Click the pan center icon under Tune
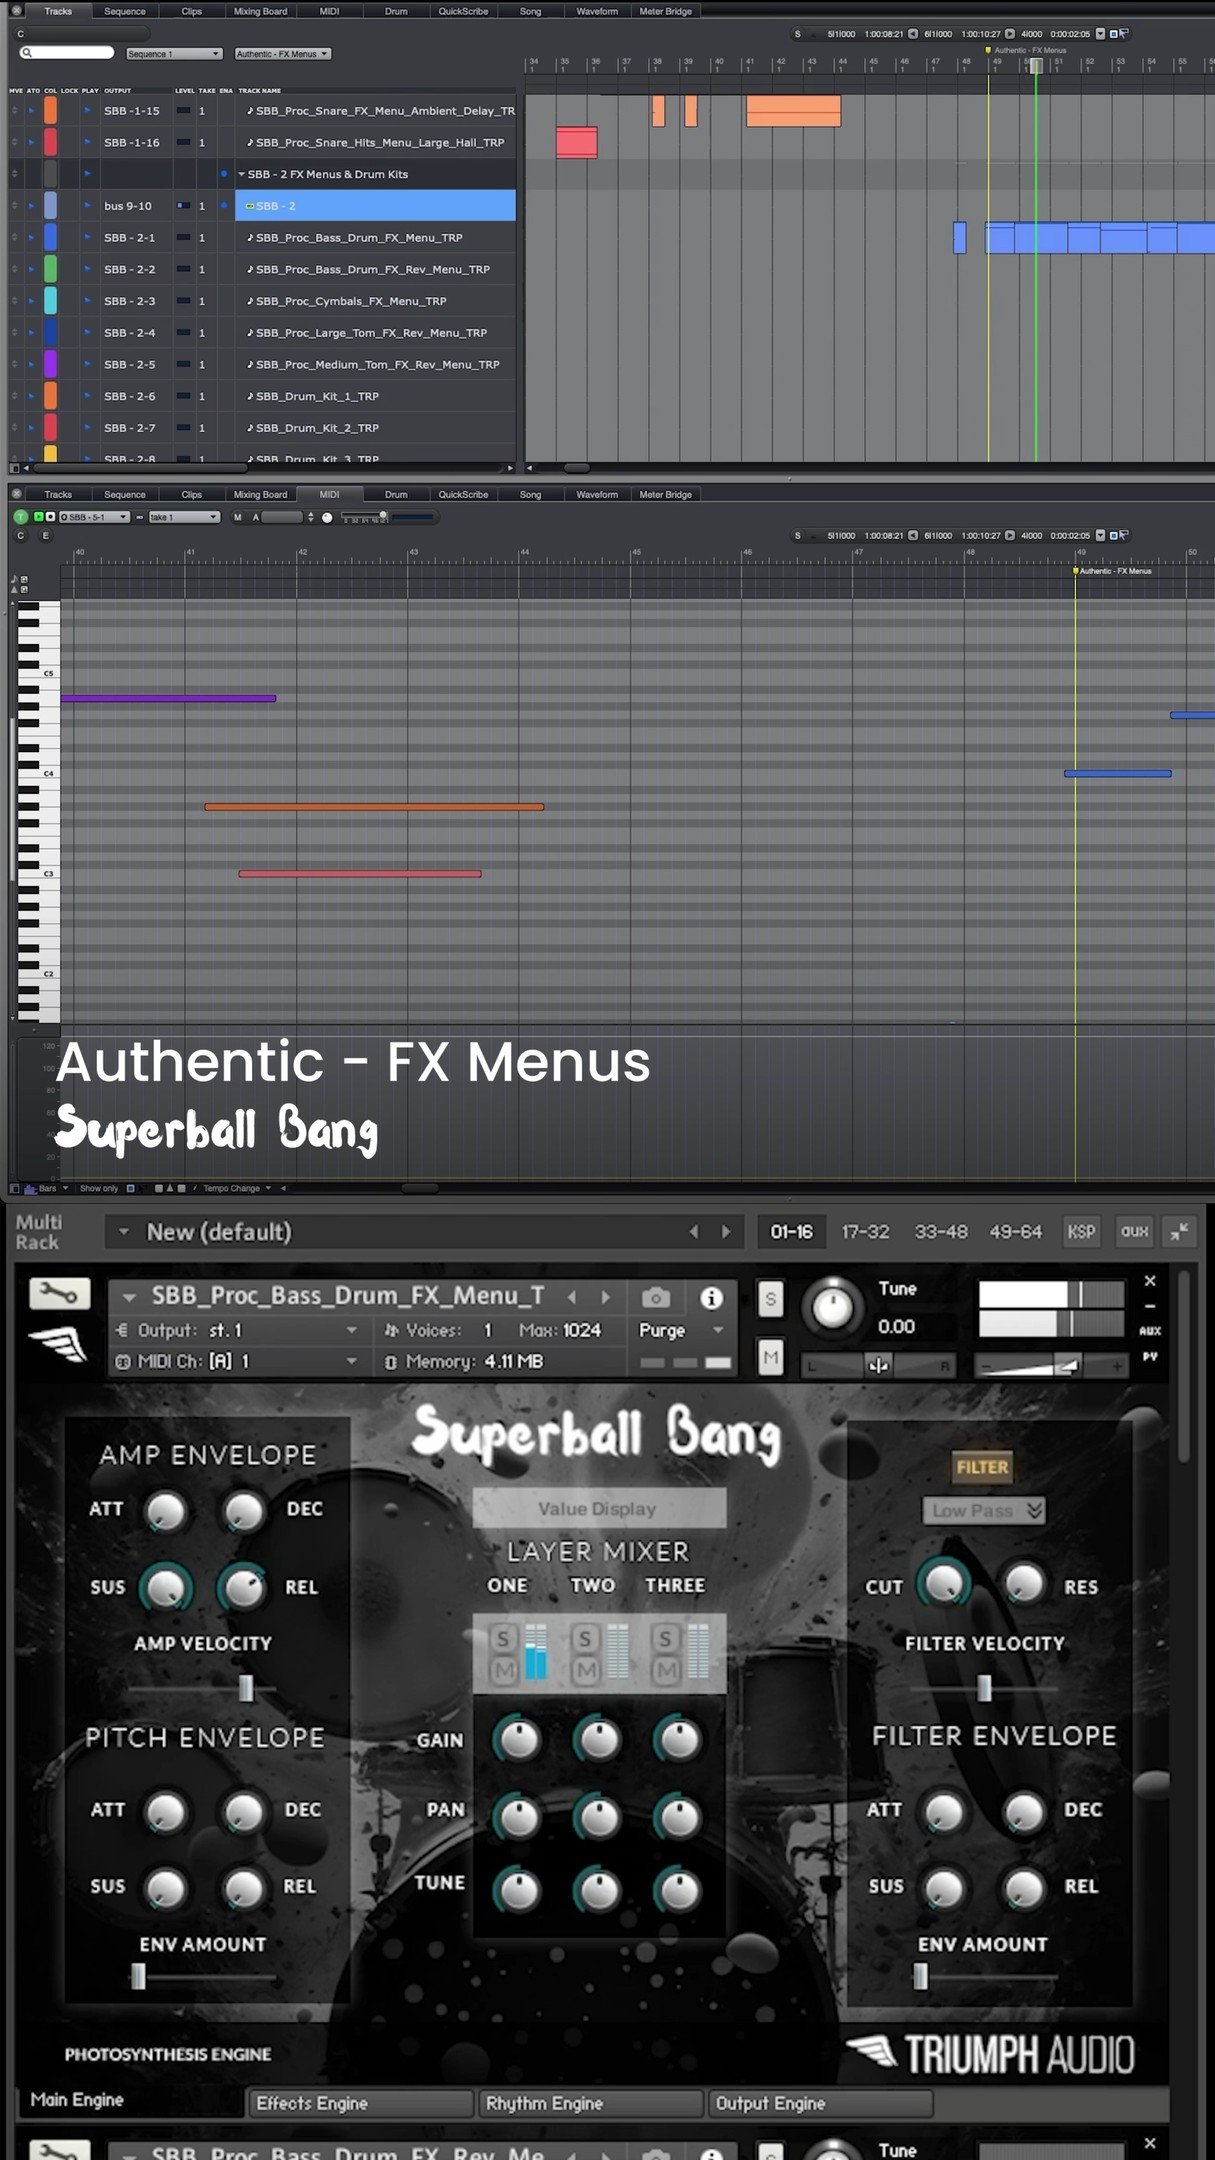 [878, 1365]
